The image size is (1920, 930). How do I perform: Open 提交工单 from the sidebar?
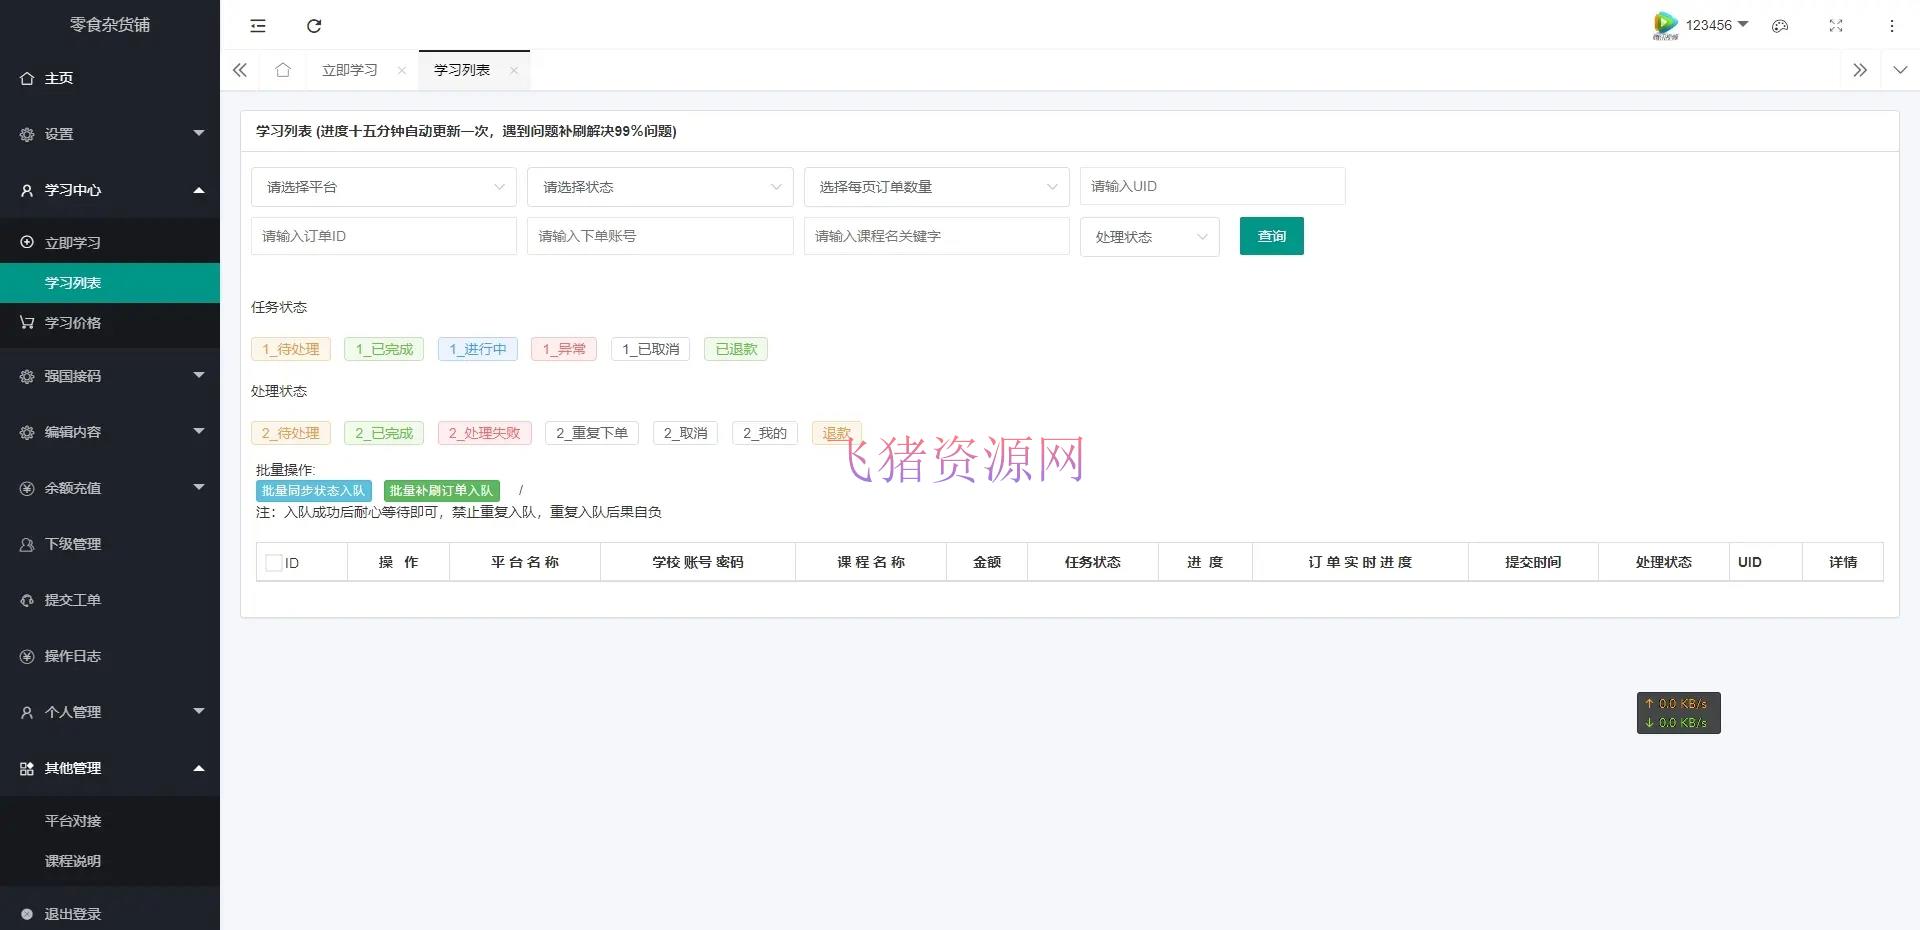coord(71,599)
